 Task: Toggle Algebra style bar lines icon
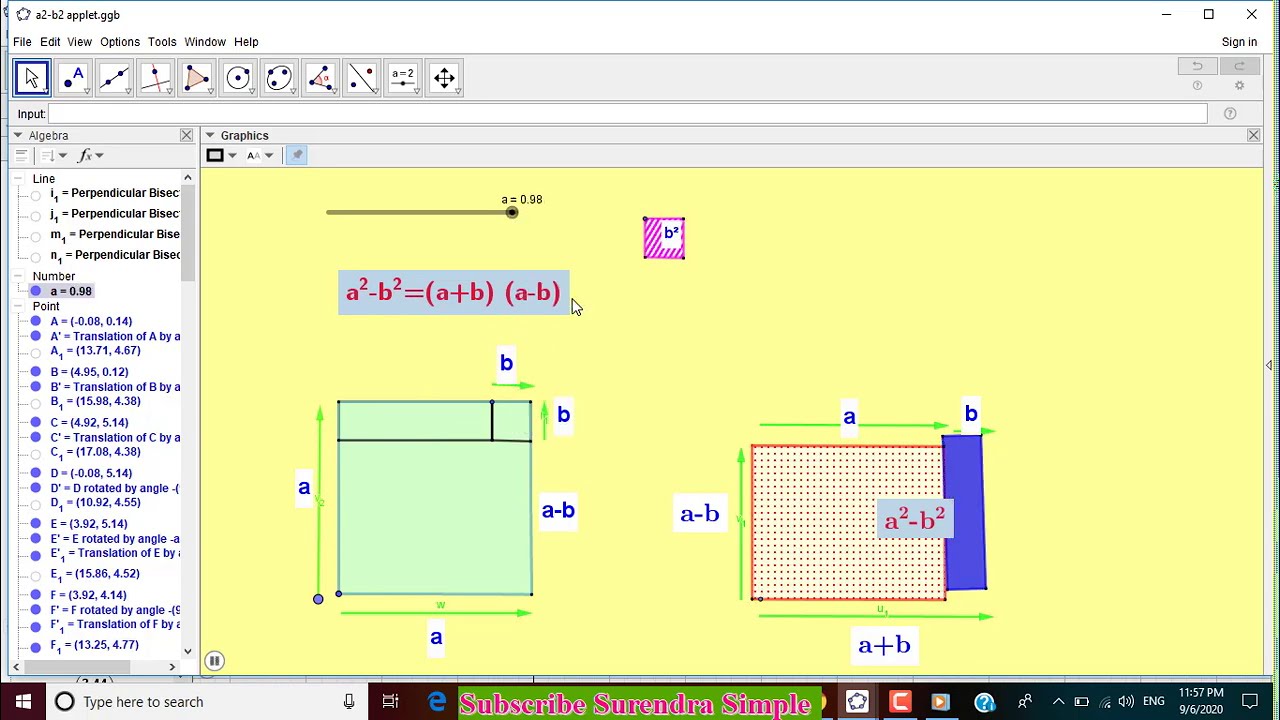coord(21,155)
